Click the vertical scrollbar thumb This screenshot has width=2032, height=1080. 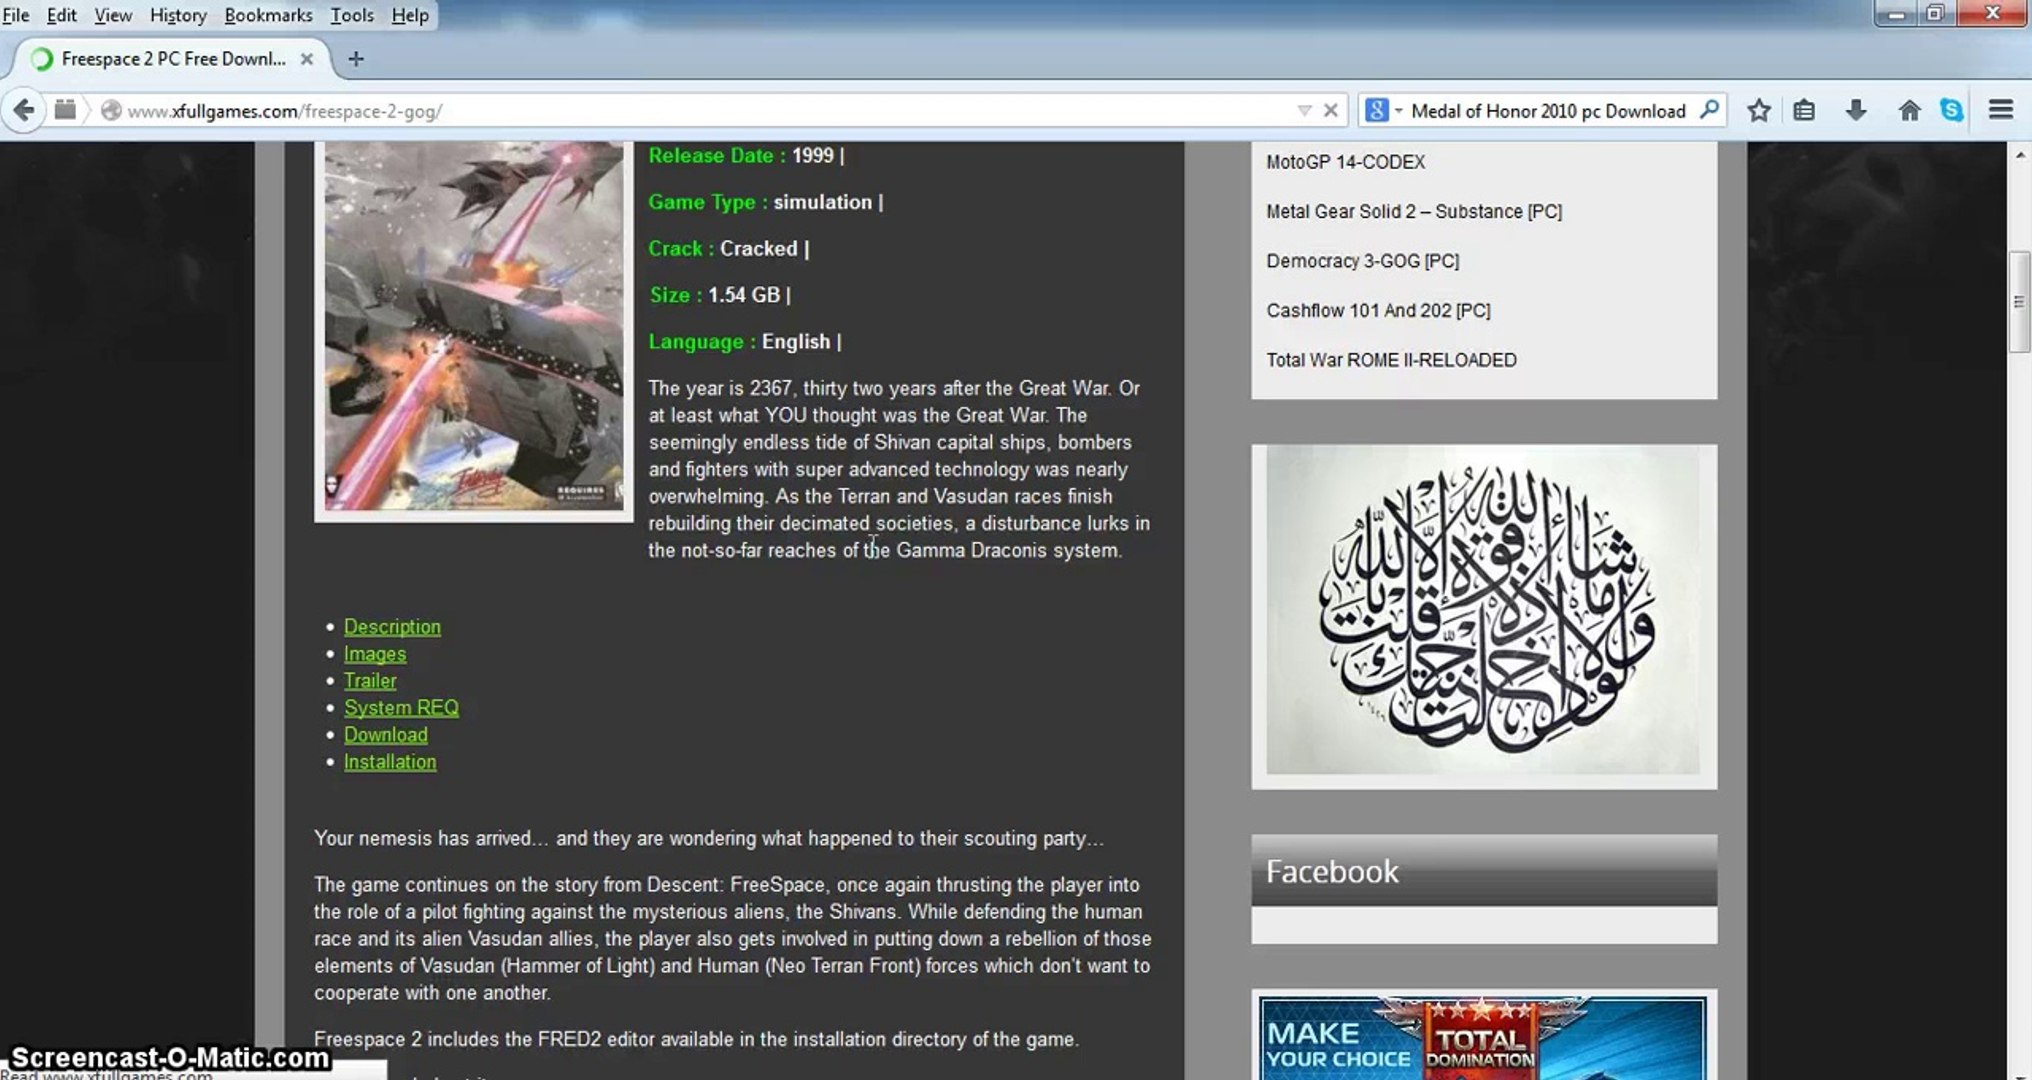coord(2020,302)
